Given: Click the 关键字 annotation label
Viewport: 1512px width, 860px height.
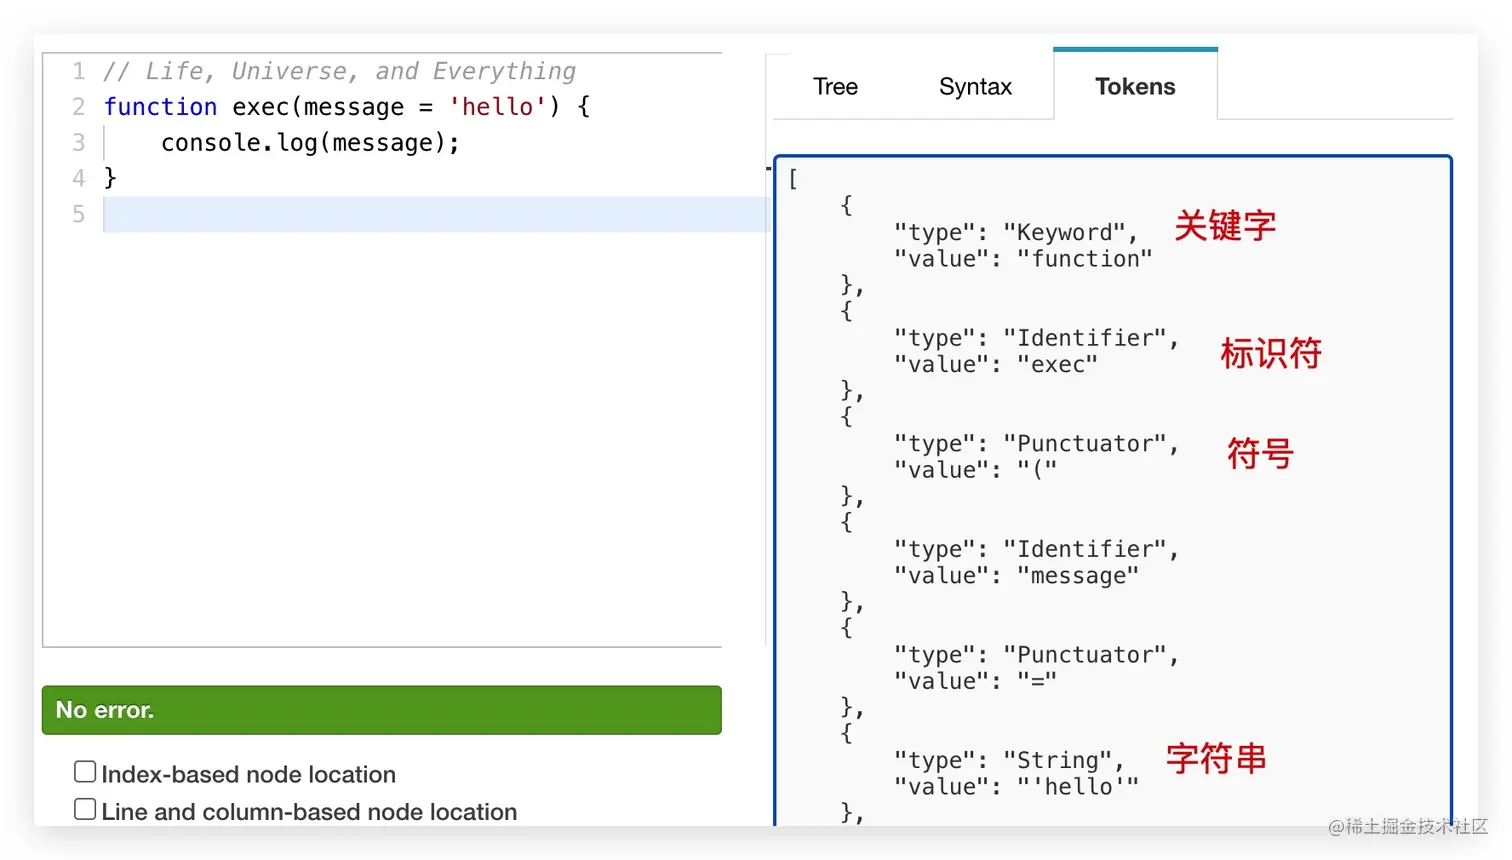Looking at the screenshot, I should tap(1224, 226).
